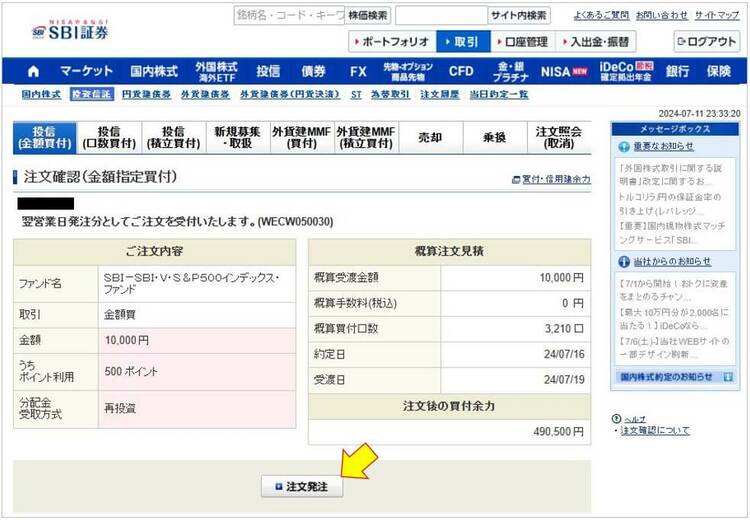This screenshot has height=520, width=750.
Task: Open 保険 in the main menu
Action: click(718, 71)
